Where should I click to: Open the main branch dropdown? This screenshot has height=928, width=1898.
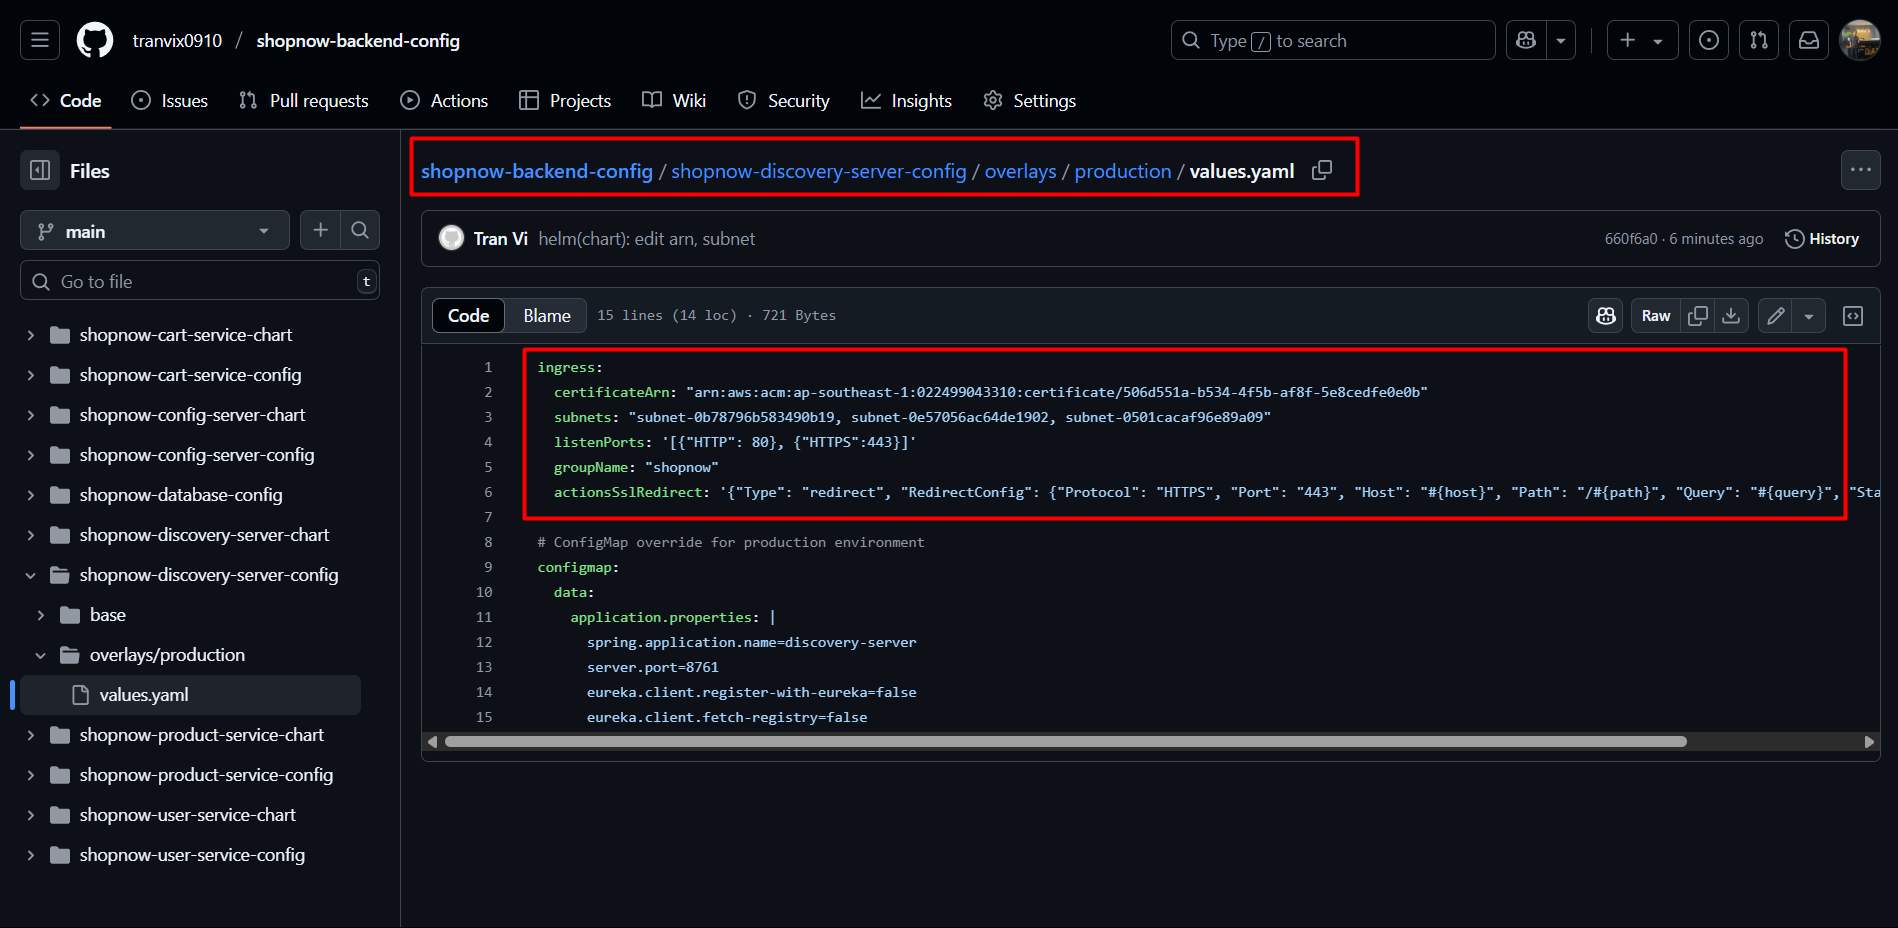tap(154, 231)
